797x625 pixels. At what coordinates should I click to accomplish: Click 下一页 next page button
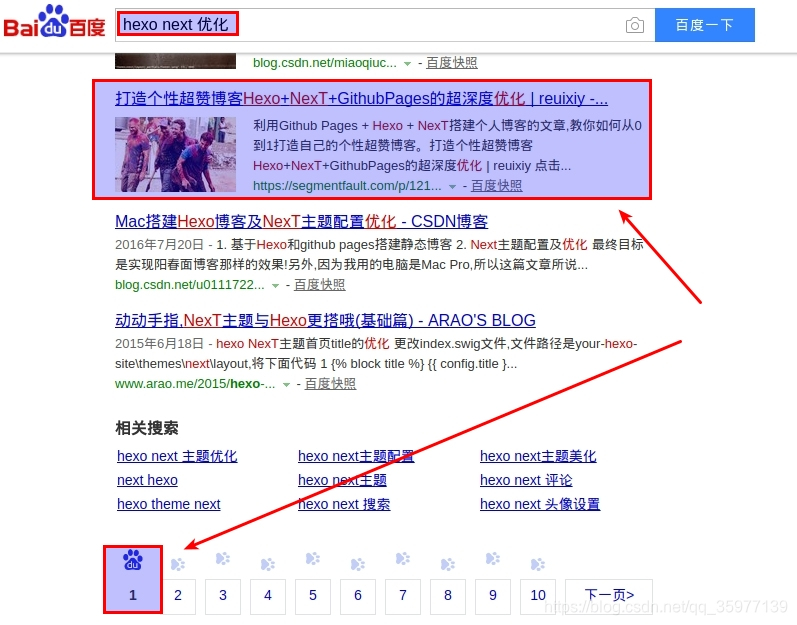point(609,597)
